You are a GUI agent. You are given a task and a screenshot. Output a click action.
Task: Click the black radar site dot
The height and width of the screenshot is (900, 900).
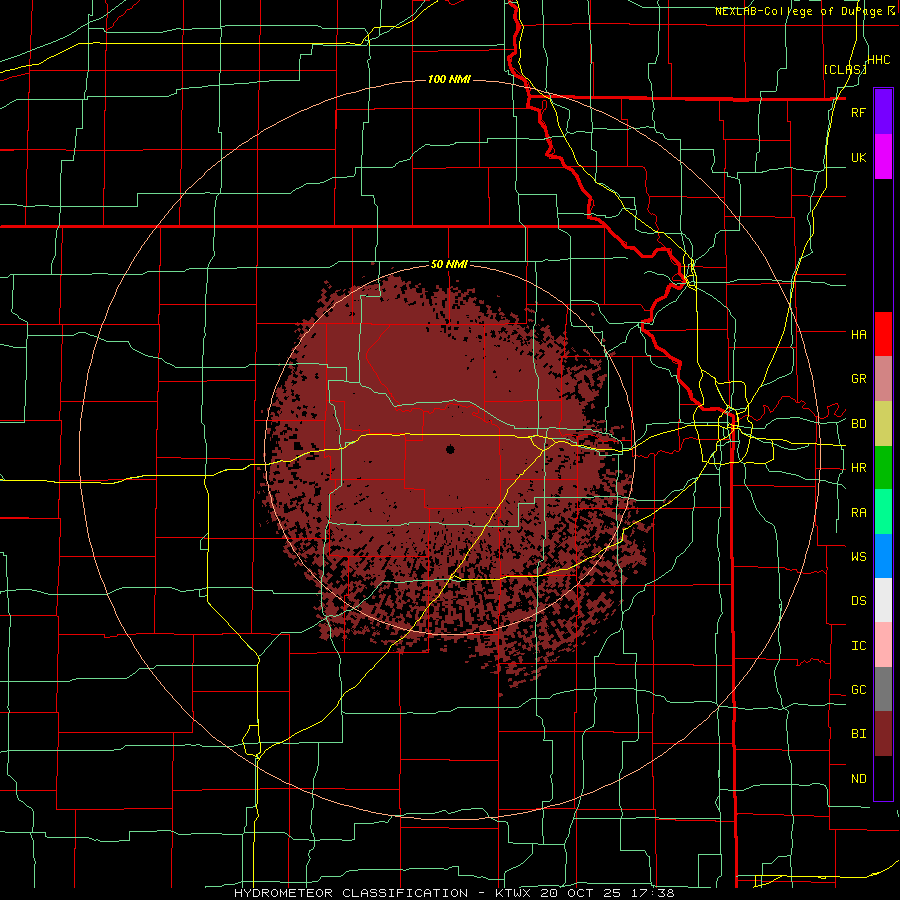pos(450,449)
